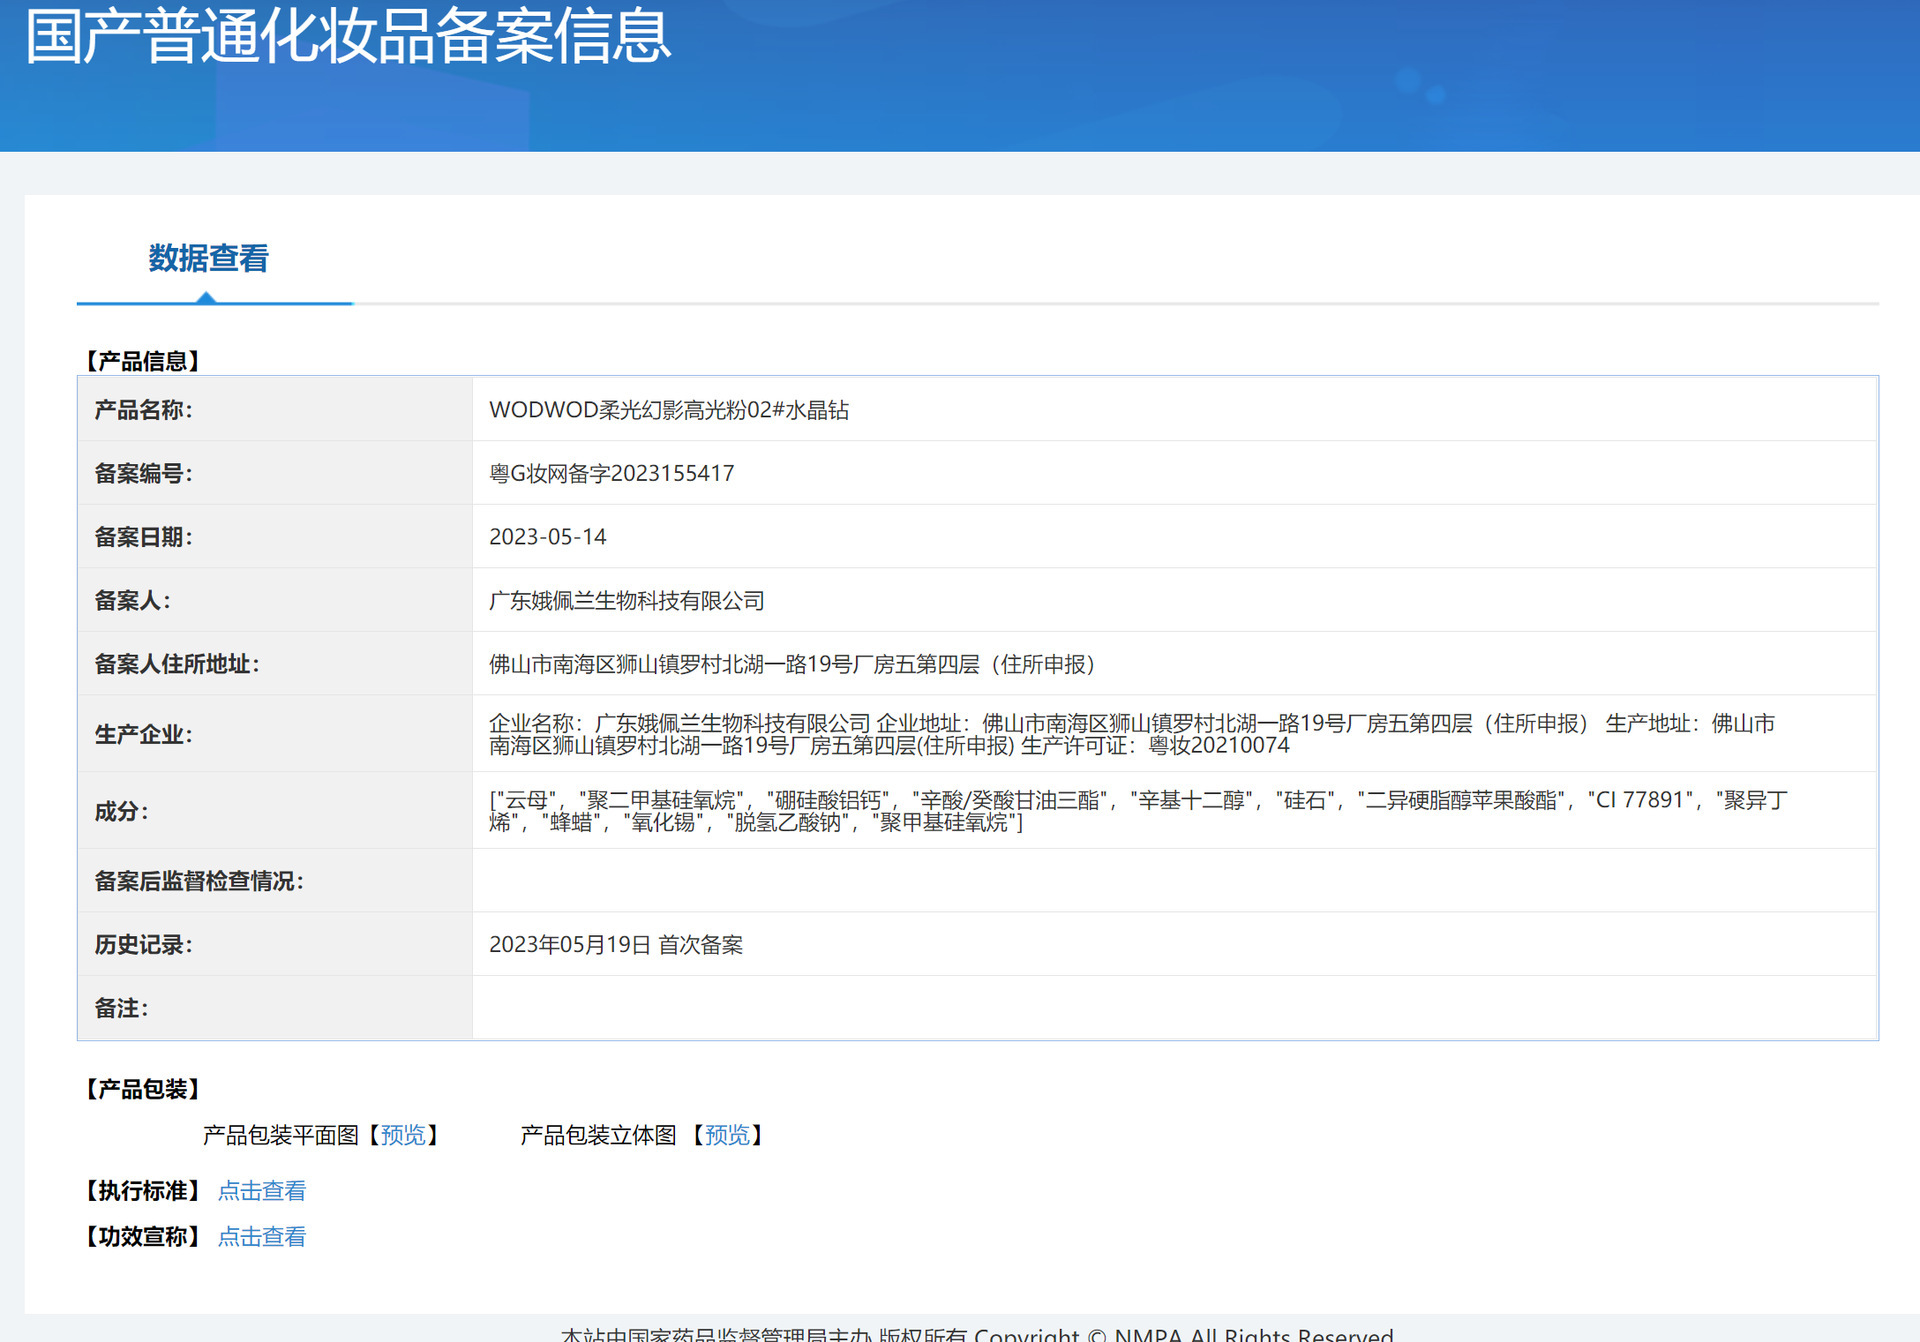This screenshot has width=1920, height=1342.
Task: Click the registrant address value cell
Action: [x=791, y=664]
